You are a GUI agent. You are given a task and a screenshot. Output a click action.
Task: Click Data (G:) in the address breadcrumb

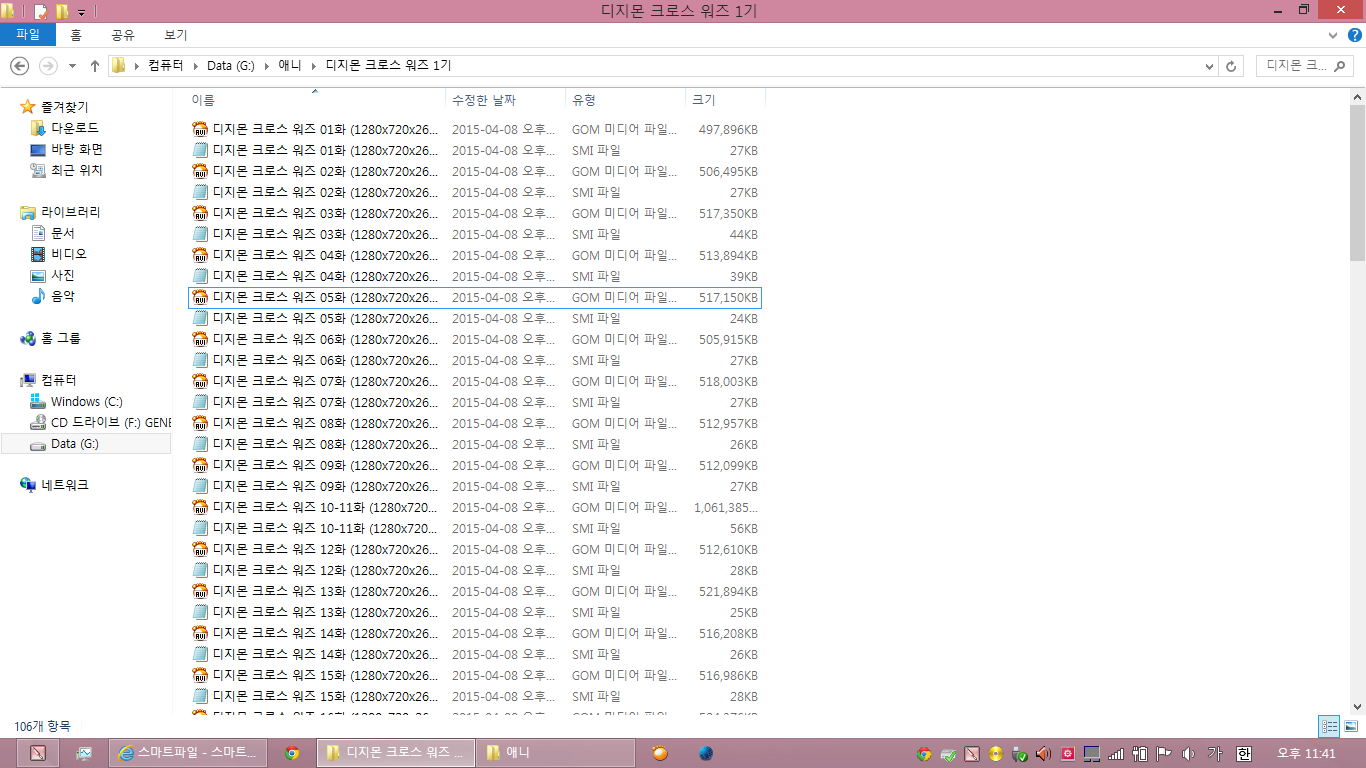(x=231, y=66)
